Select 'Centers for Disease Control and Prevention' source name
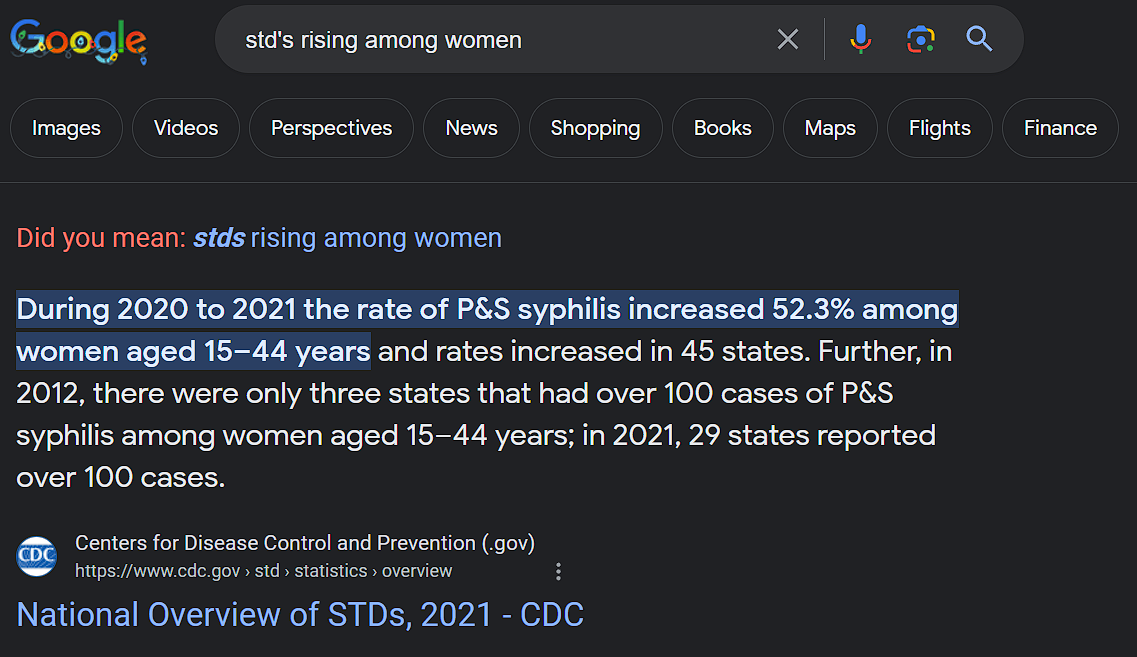Image resolution: width=1137 pixels, height=657 pixels. (x=305, y=543)
